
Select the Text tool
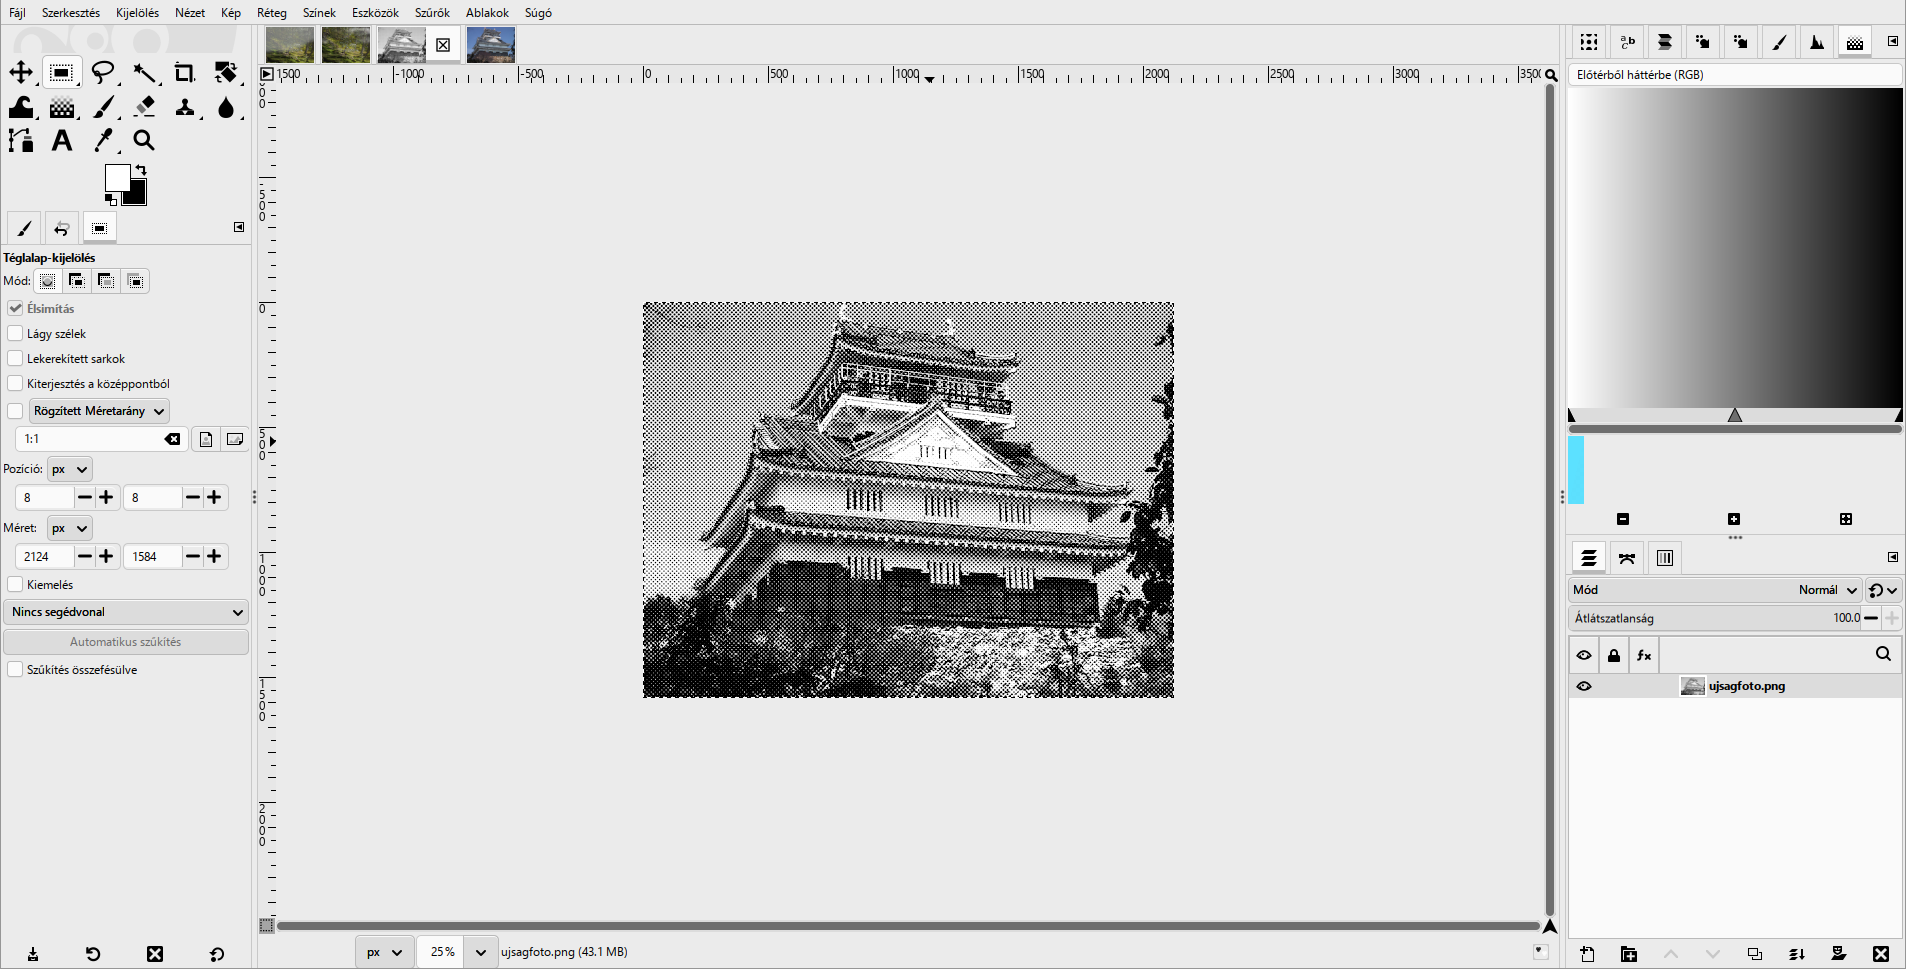(62, 141)
